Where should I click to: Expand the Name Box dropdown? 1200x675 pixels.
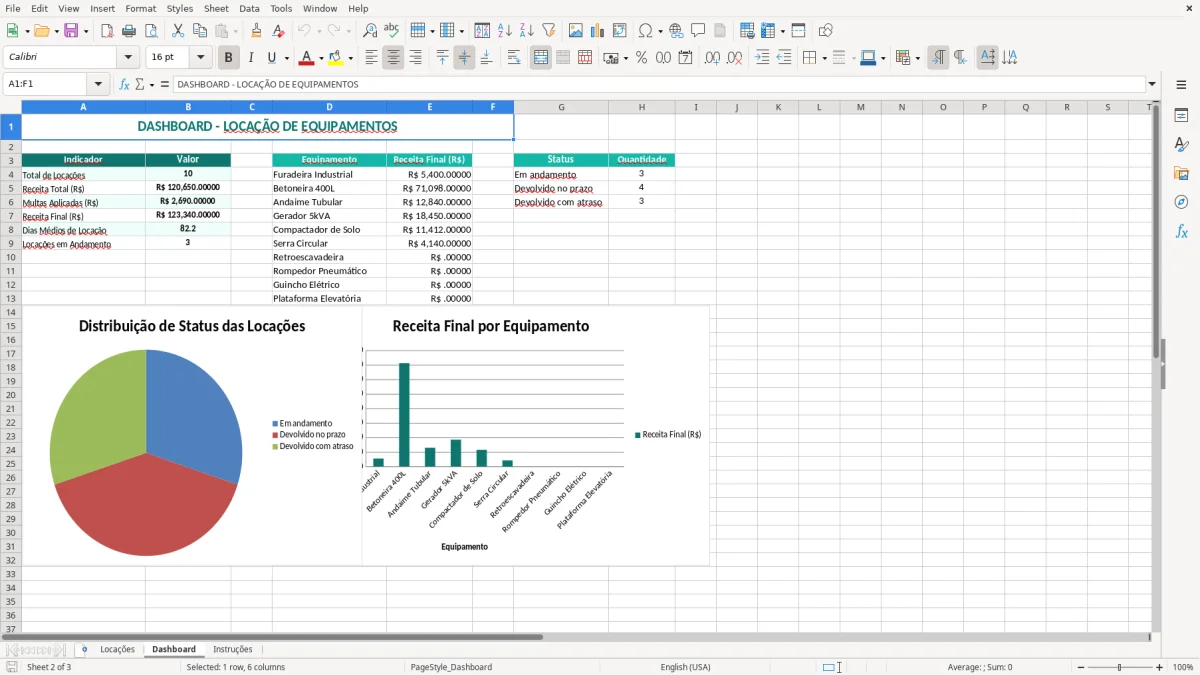coord(98,84)
